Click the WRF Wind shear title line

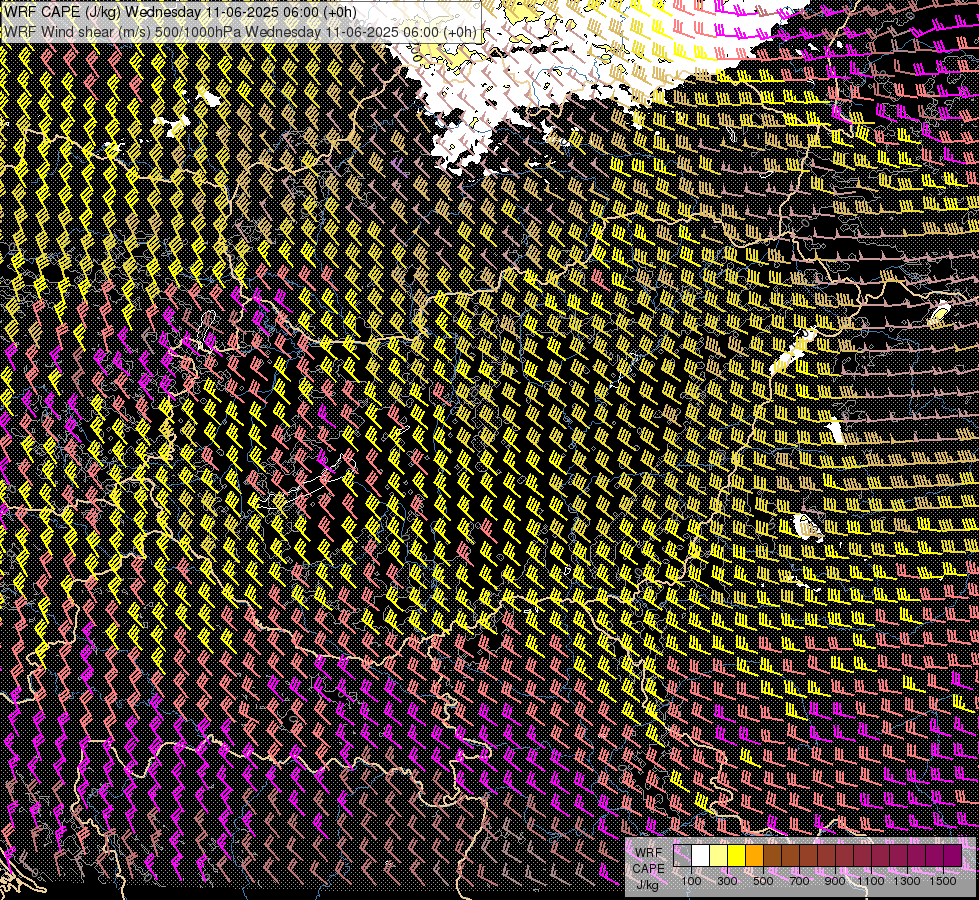click(x=240, y=31)
